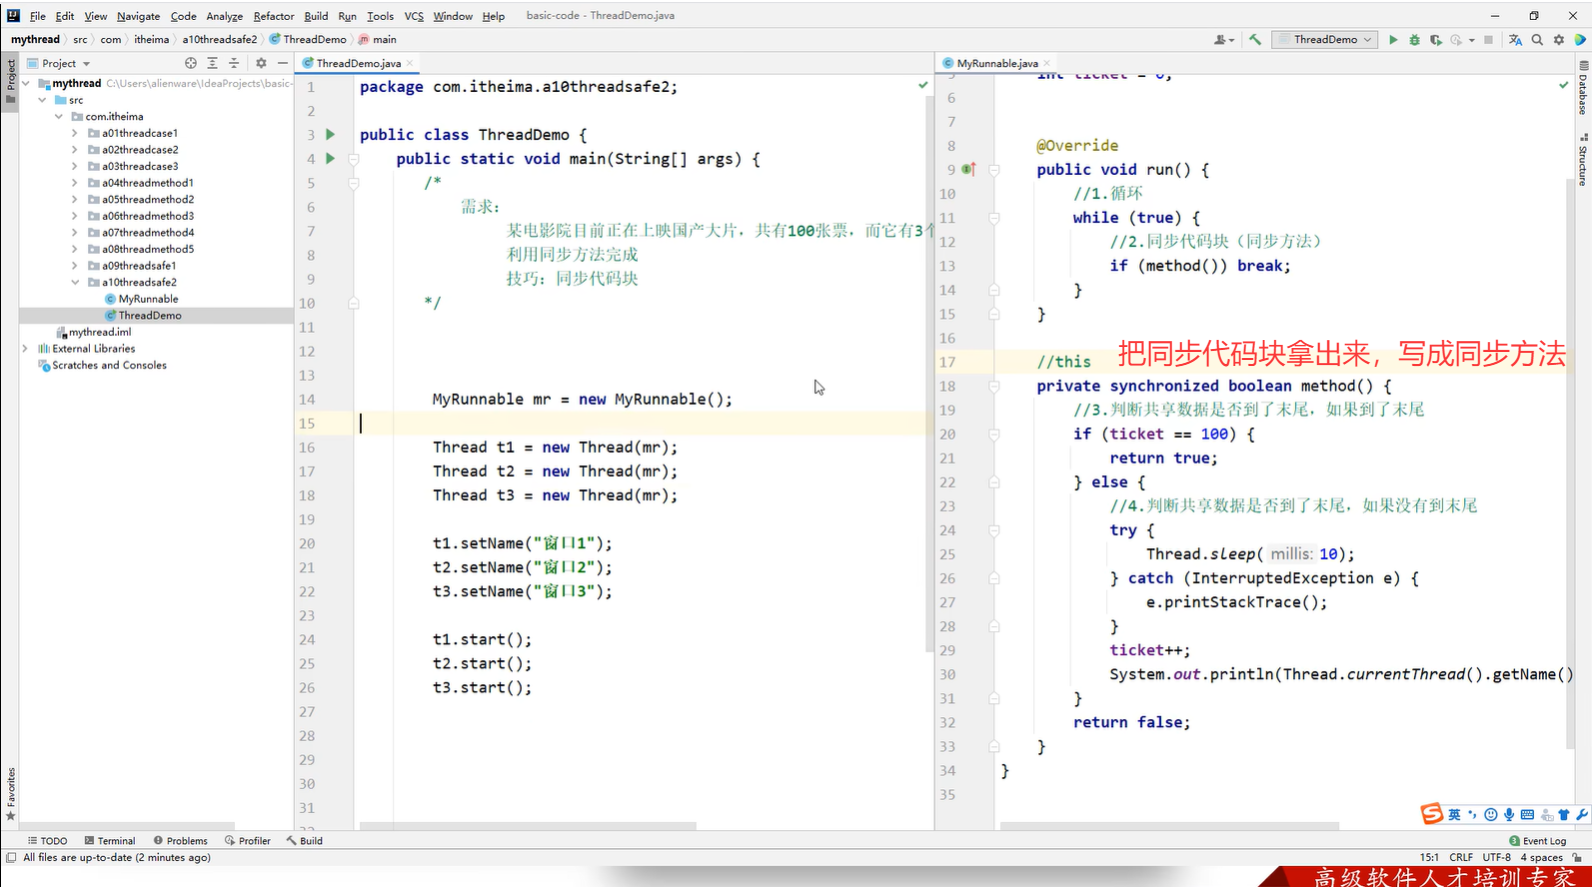Screen dimensions: 1592x887
Task: Click run gutter icon beside main method line 4
Action: (x=330, y=158)
